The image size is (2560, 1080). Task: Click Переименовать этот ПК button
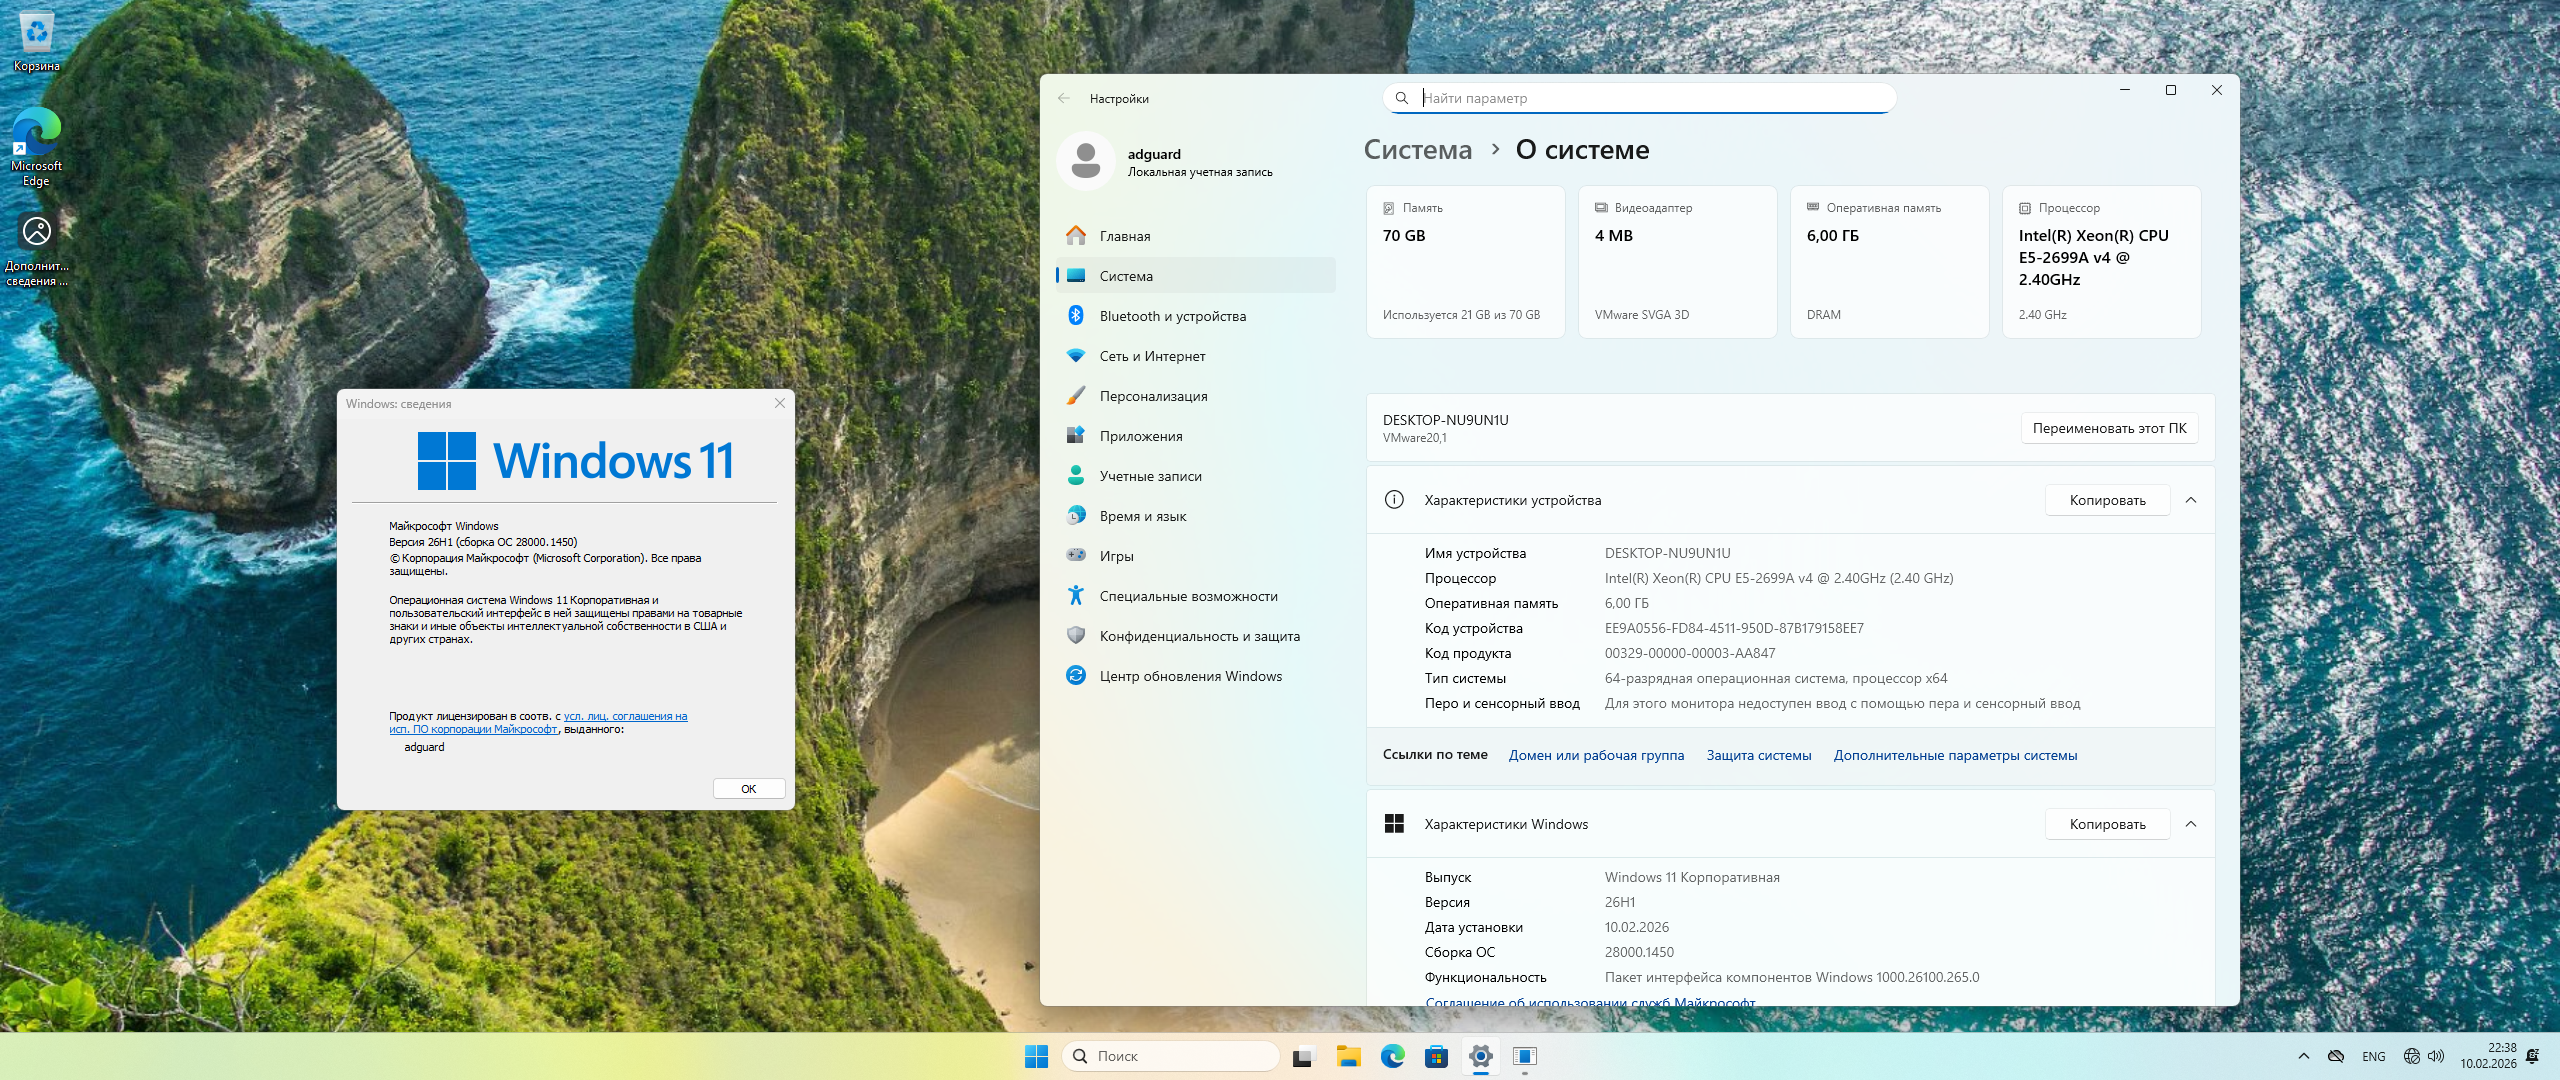coord(2109,428)
